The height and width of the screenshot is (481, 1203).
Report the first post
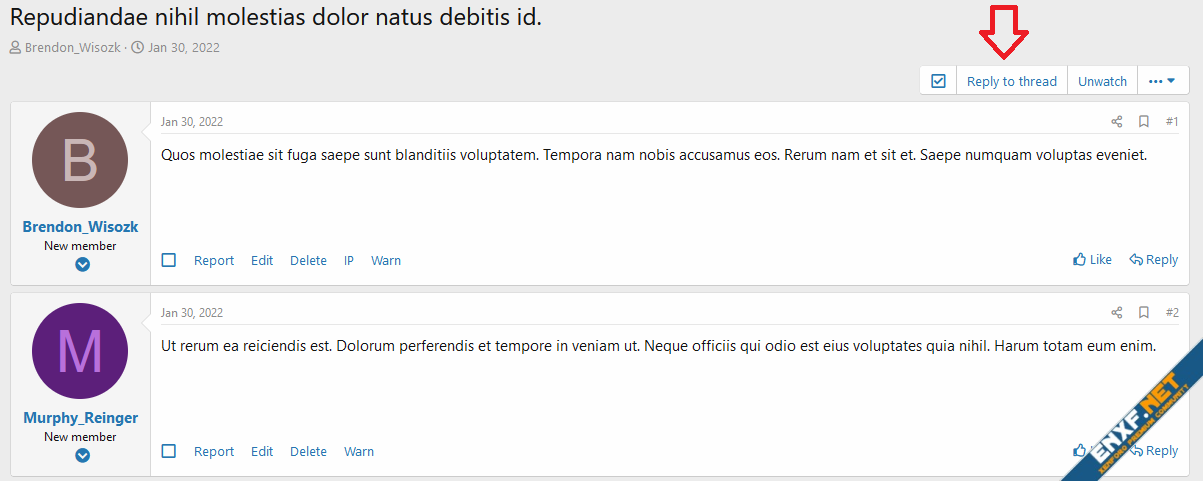pyautogui.click(x=214, y=260)
